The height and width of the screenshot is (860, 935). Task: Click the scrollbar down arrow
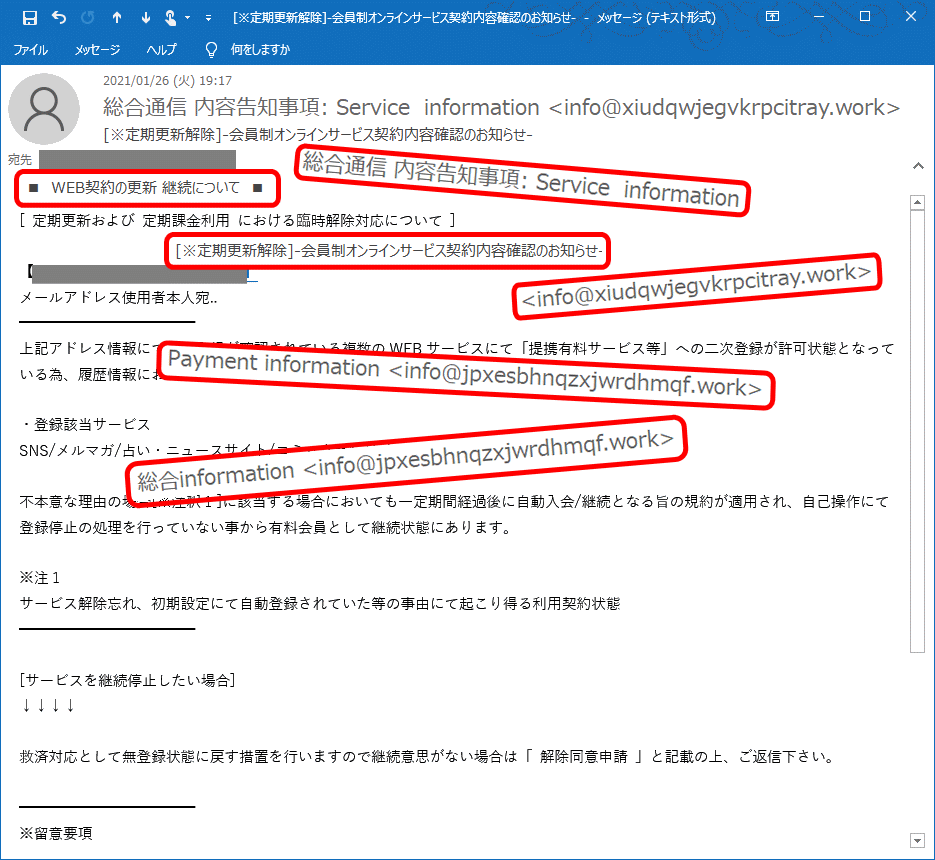[x=917, y=840]
